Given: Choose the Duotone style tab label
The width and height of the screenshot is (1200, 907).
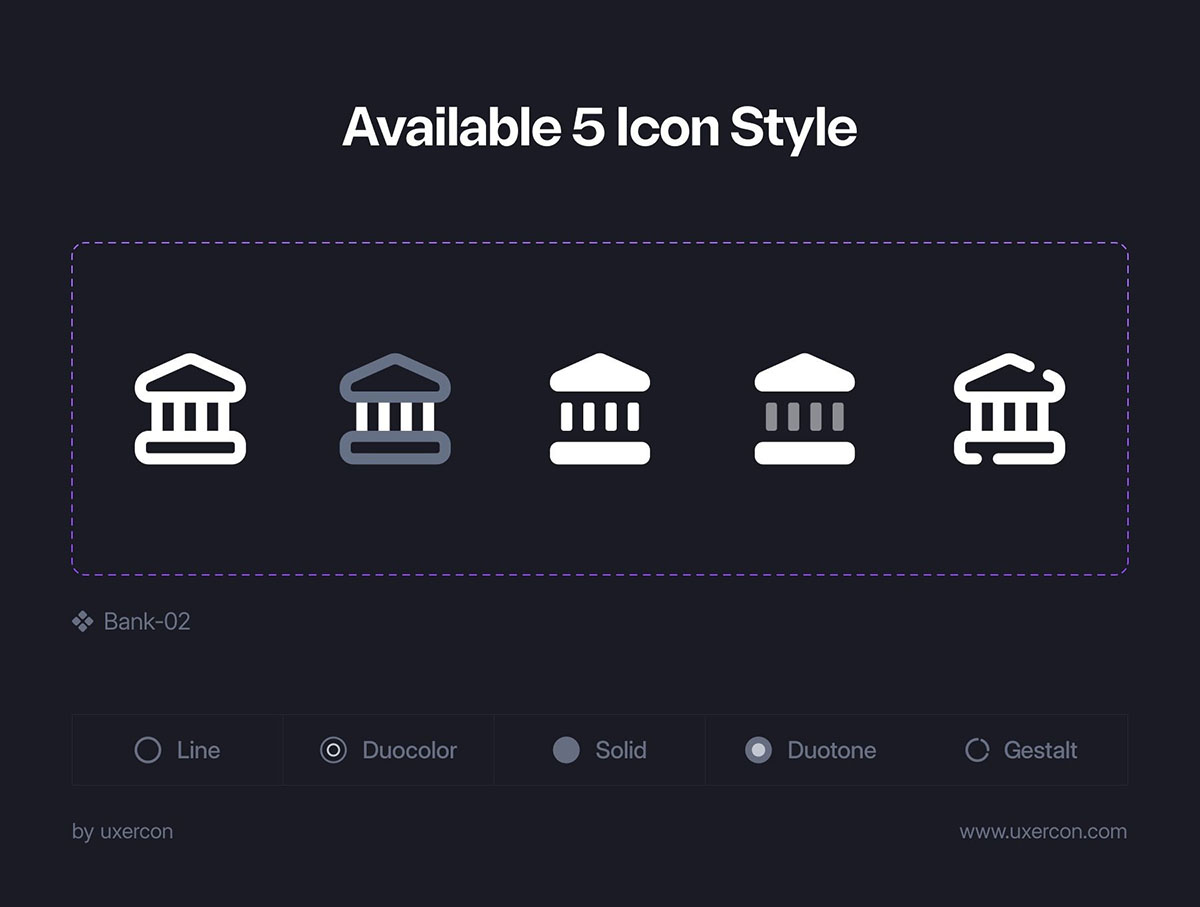Looking at the screenshot, I should coord(832,750).
